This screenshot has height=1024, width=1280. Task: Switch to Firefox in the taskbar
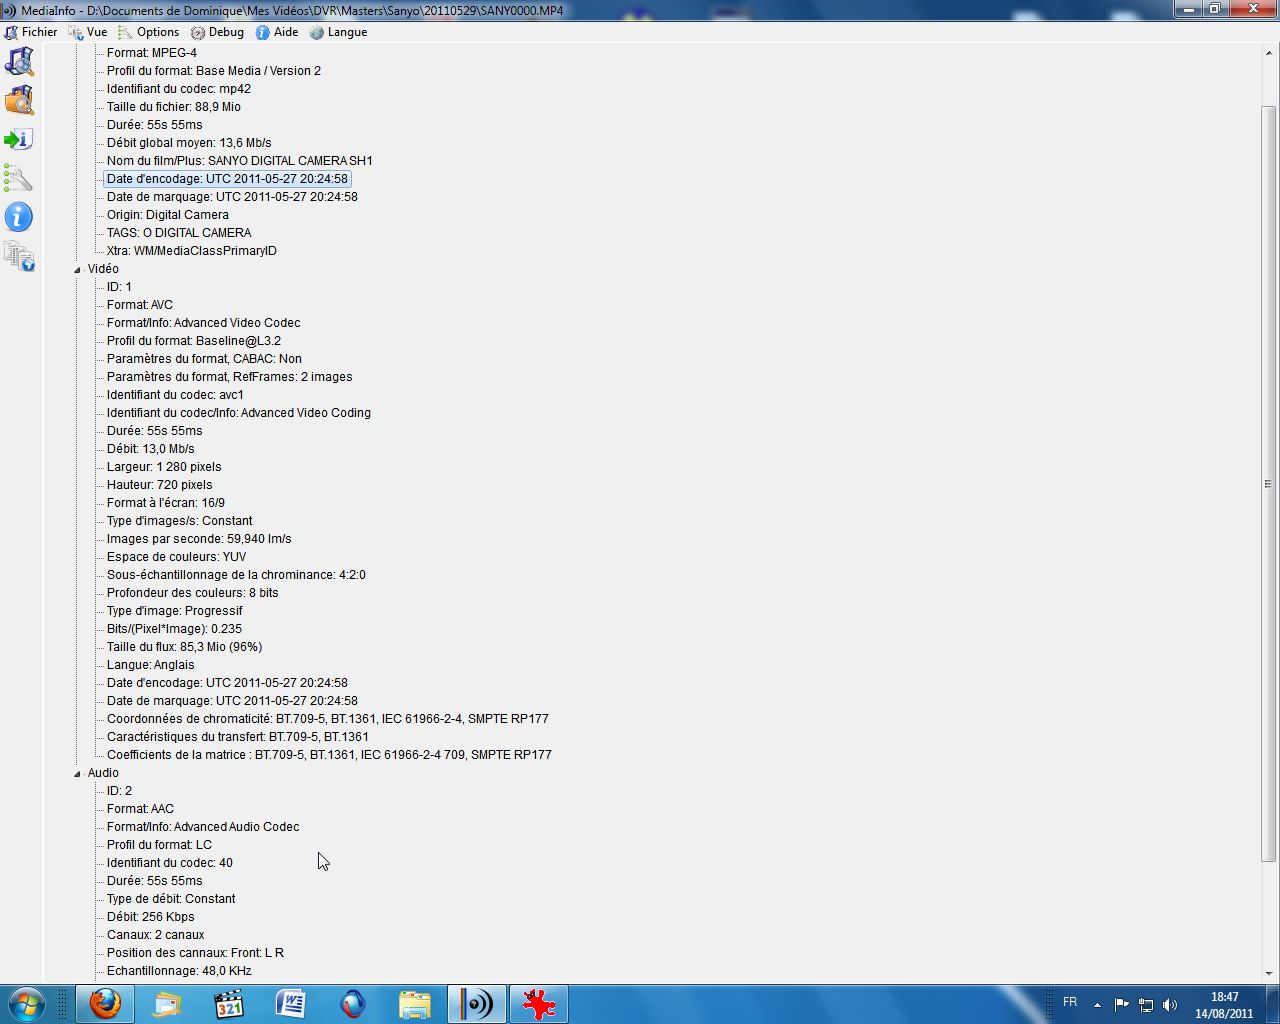tap(105, 1004)
